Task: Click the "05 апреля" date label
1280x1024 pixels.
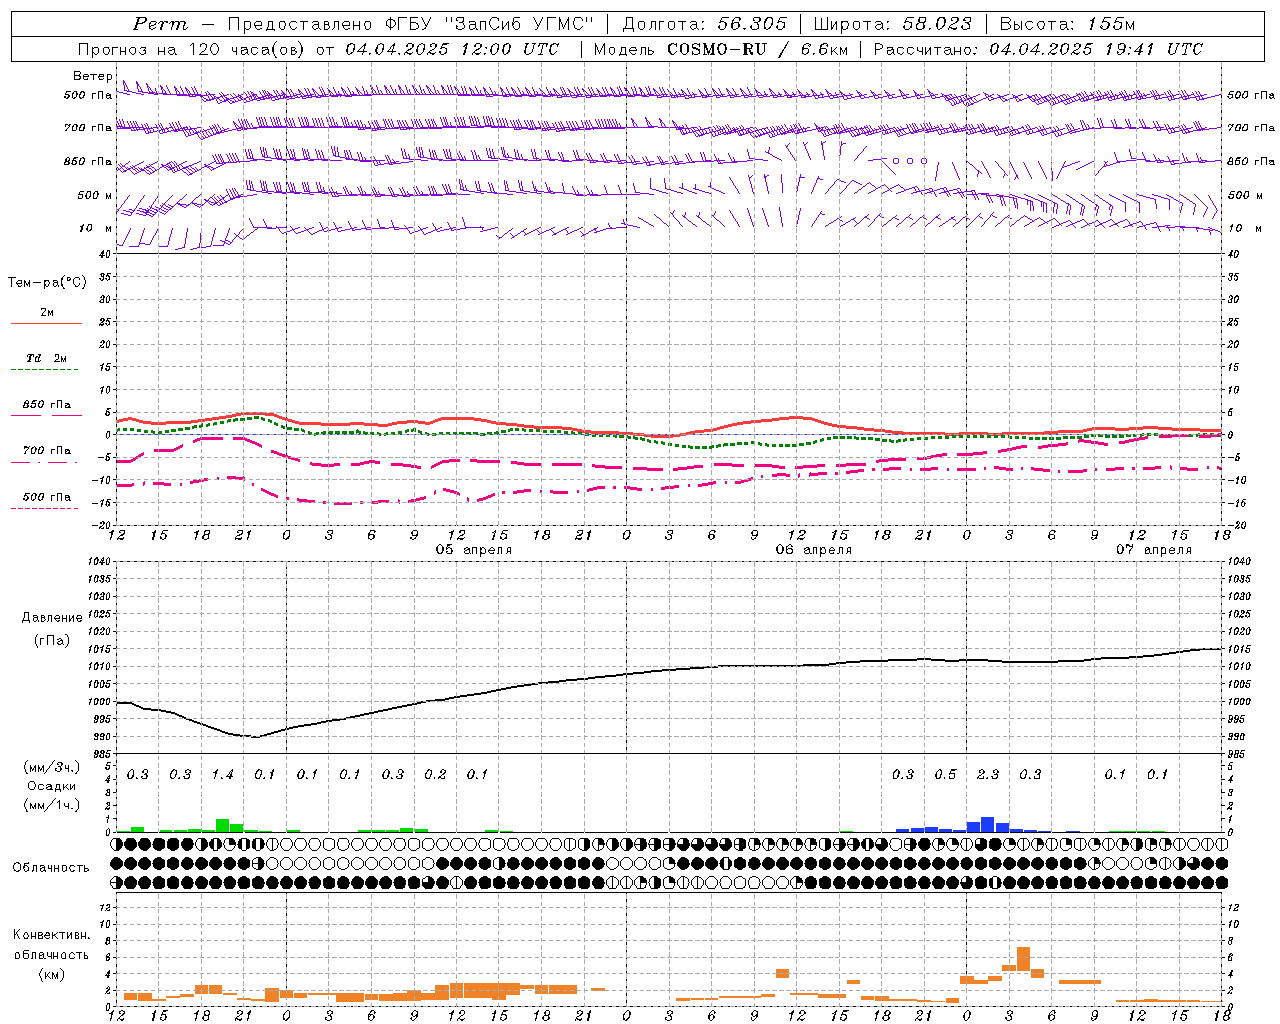Action: coord(474,550)
